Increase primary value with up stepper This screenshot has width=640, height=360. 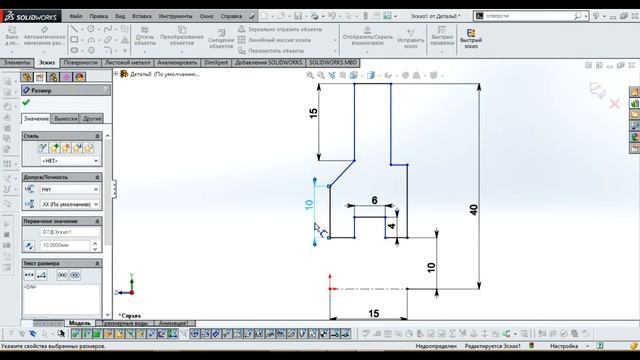tap(95, 243)
